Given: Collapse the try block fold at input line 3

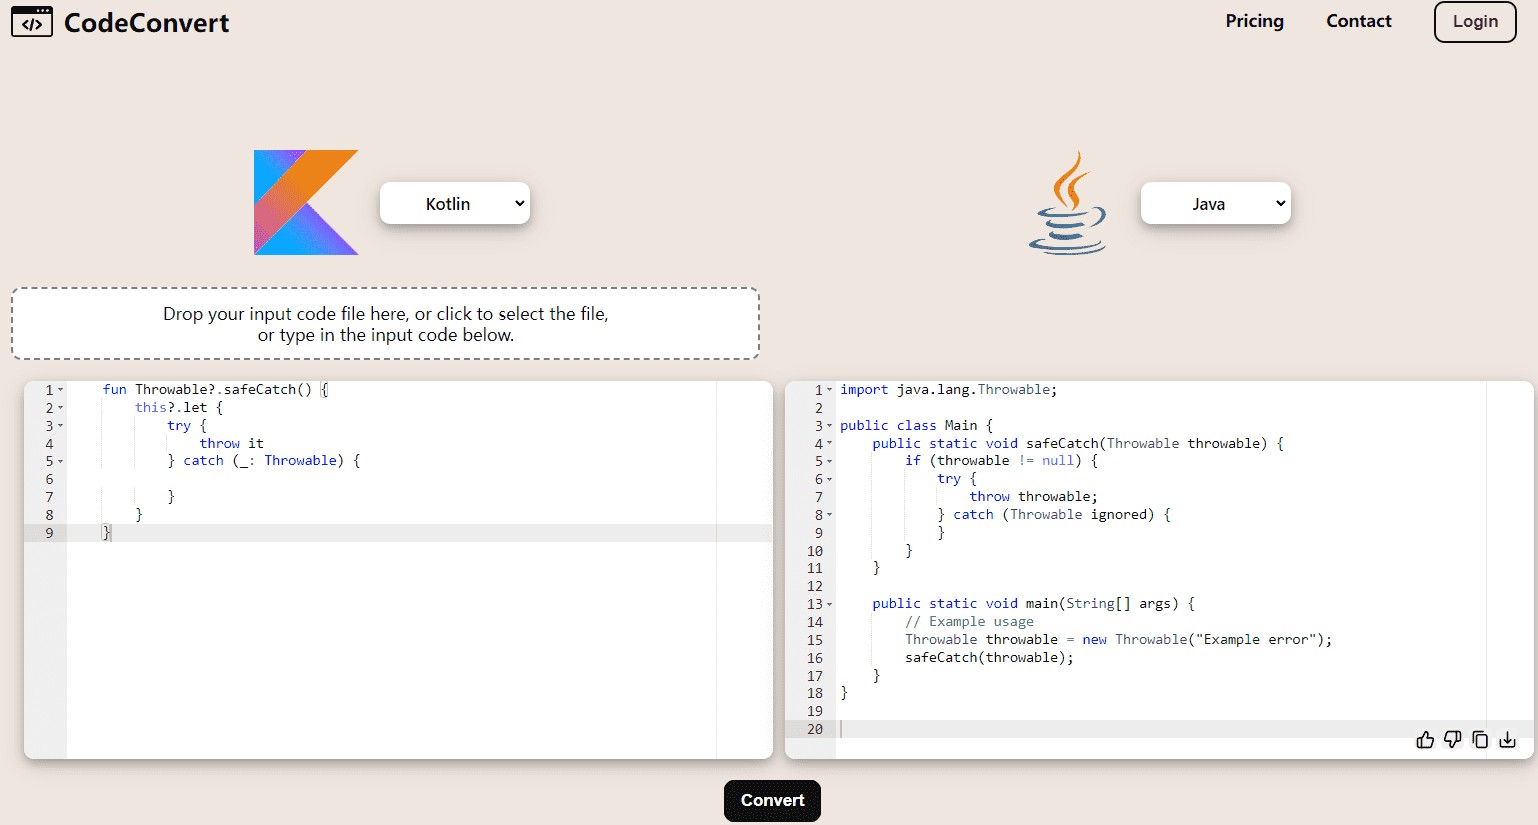Looking at the screenshot, I should (x=60, y=426).
